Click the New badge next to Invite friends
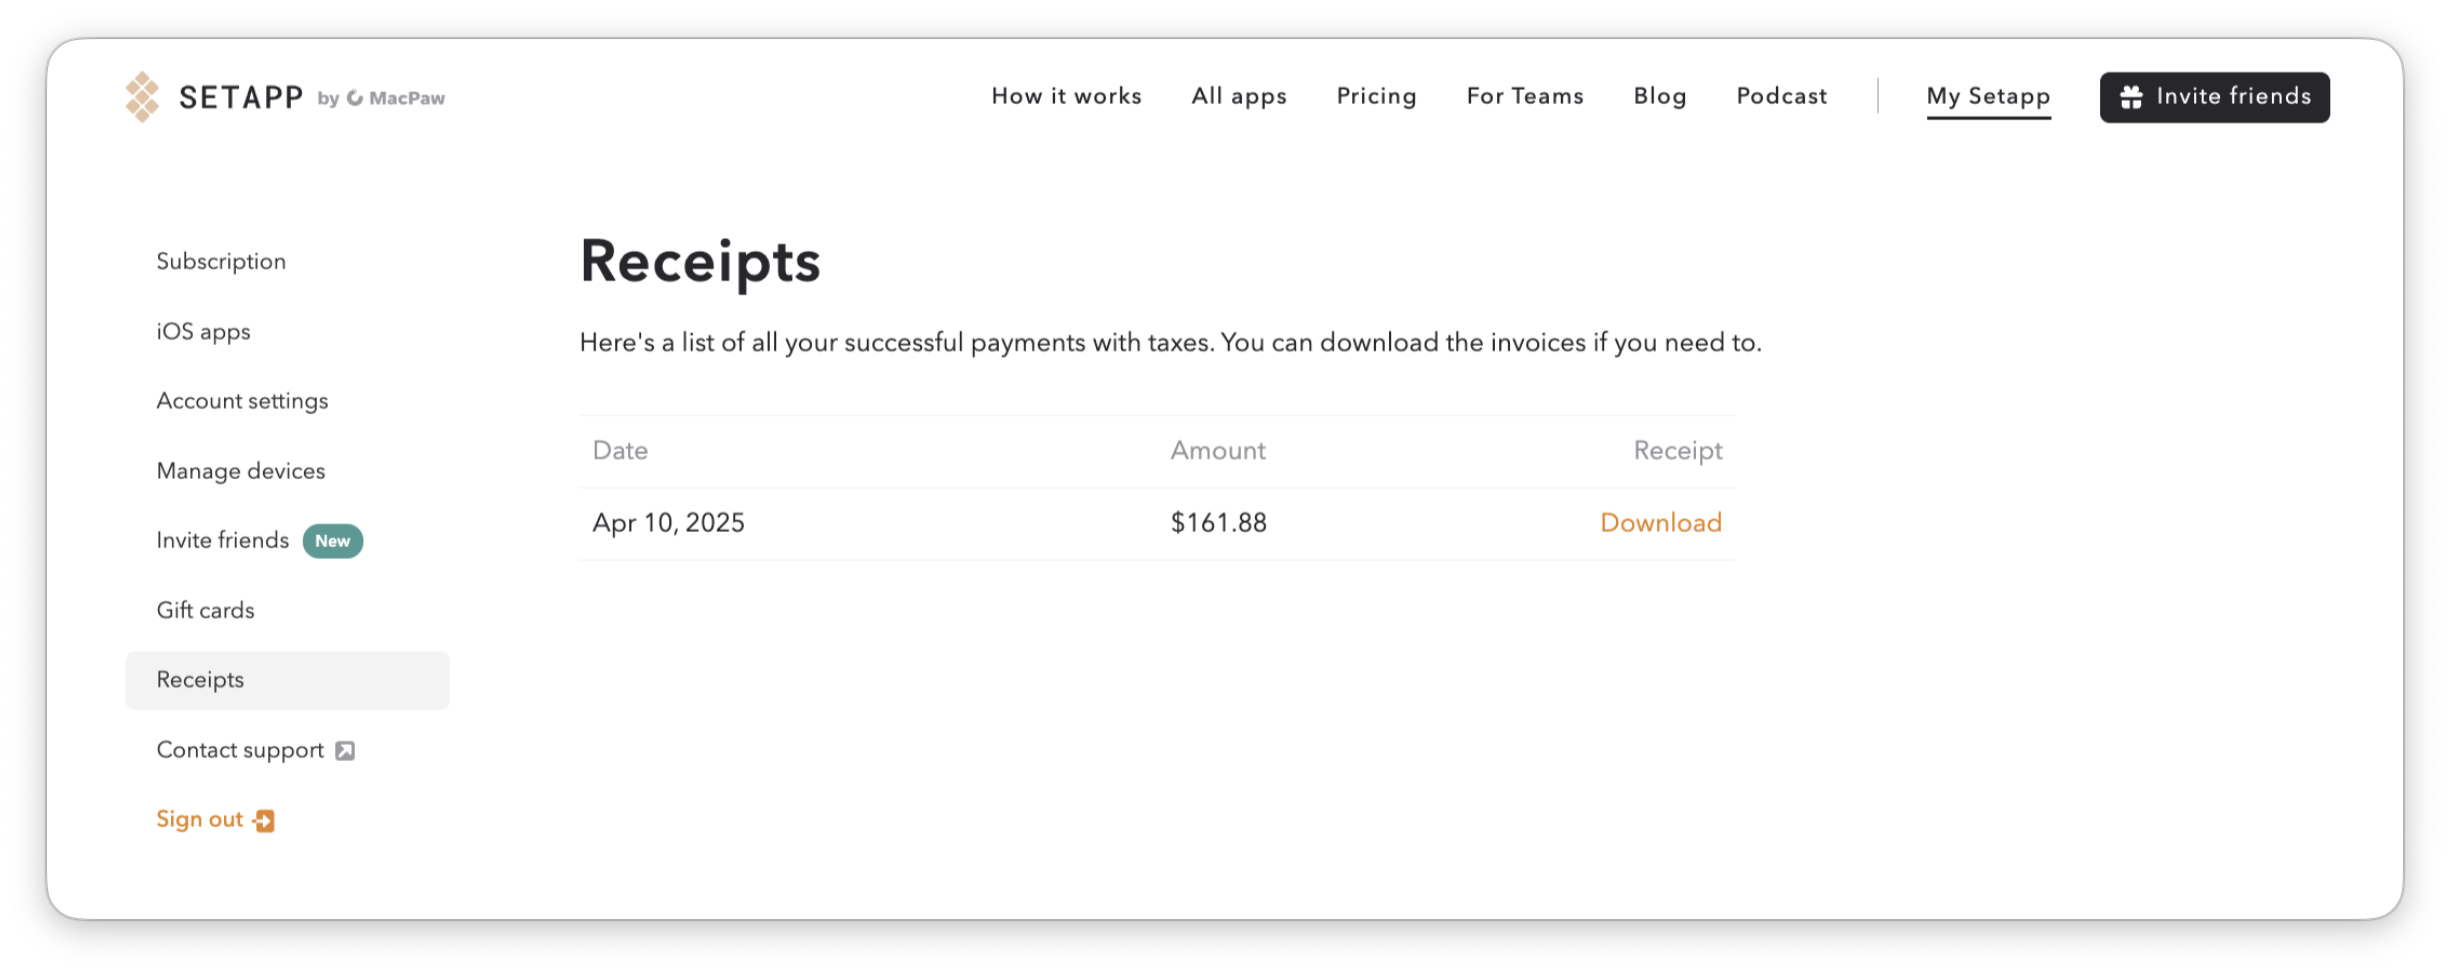2450x974 pixels. [x=333, y=541]
